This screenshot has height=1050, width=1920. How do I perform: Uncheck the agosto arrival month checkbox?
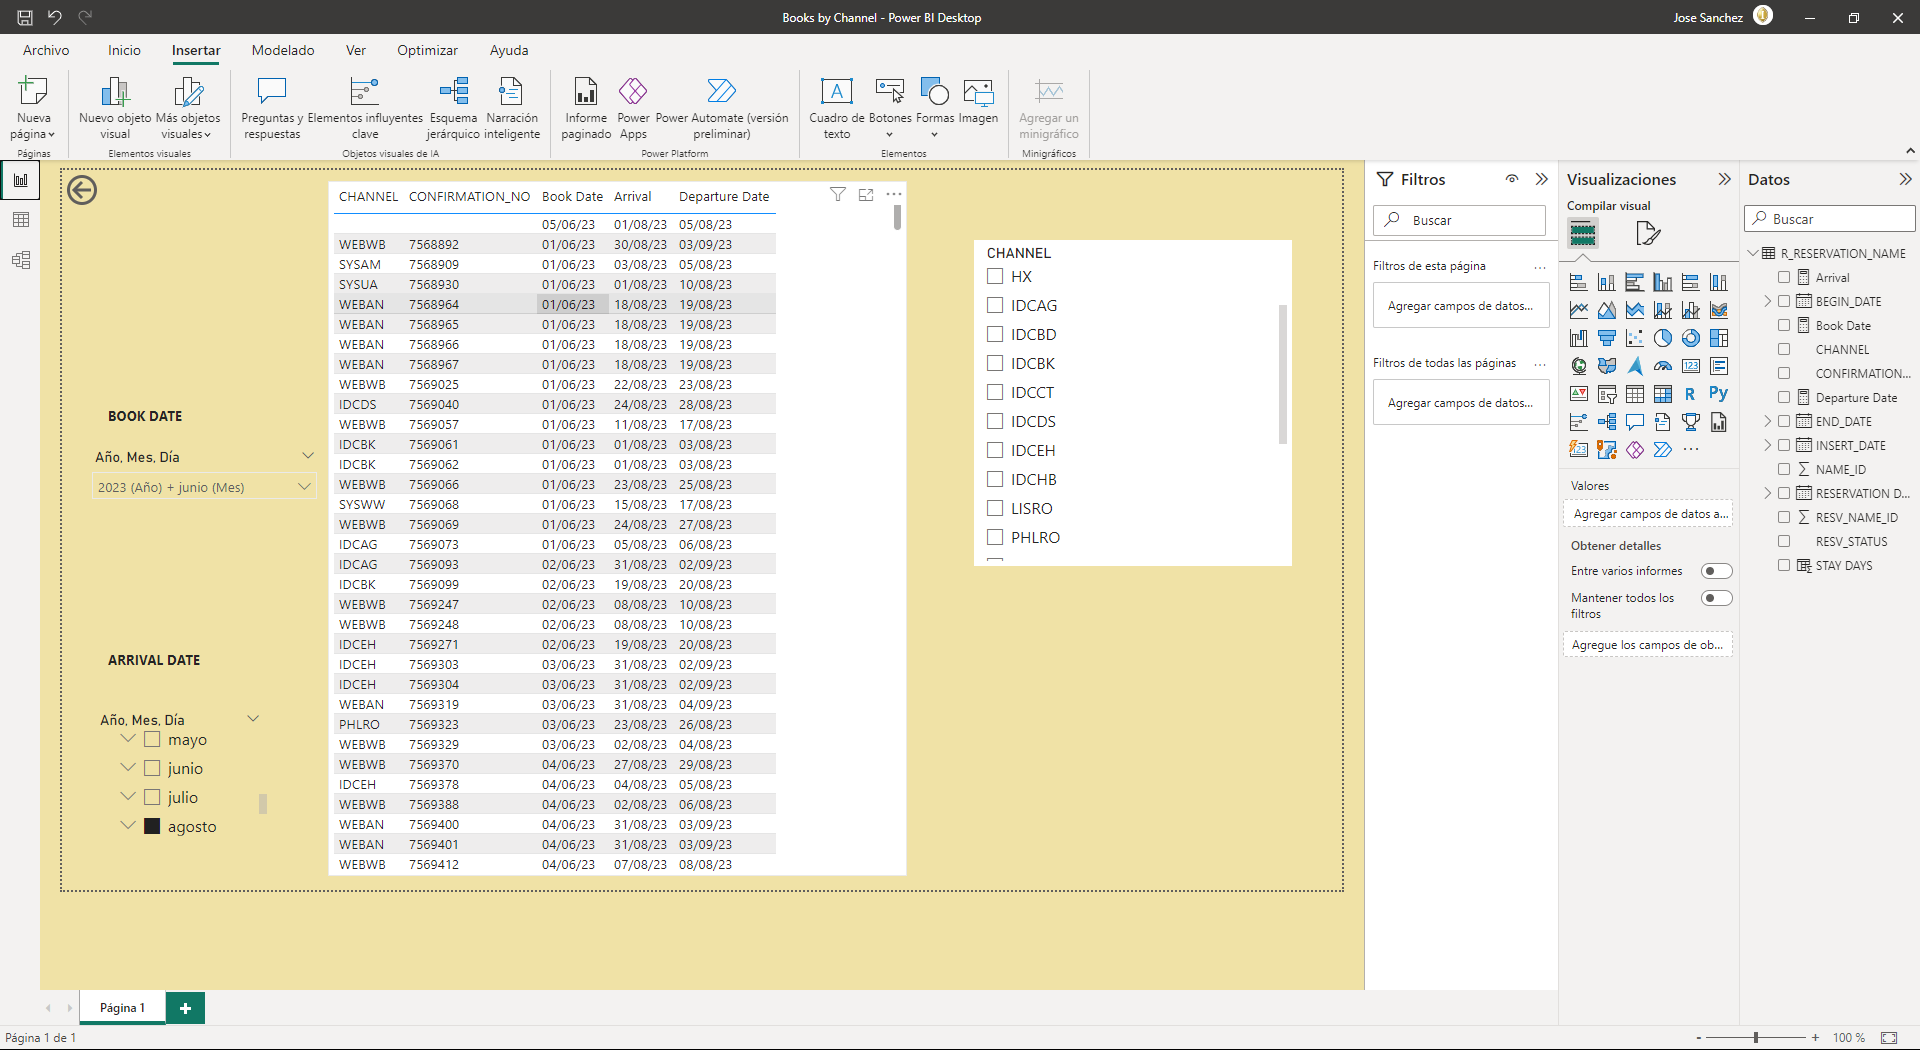152,826
